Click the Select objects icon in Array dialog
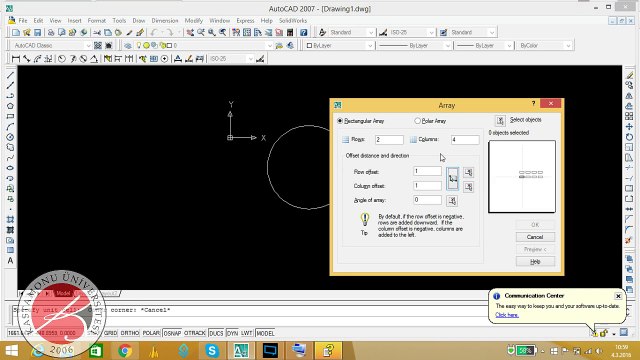640x360 pixels. (x=500, y=120)
